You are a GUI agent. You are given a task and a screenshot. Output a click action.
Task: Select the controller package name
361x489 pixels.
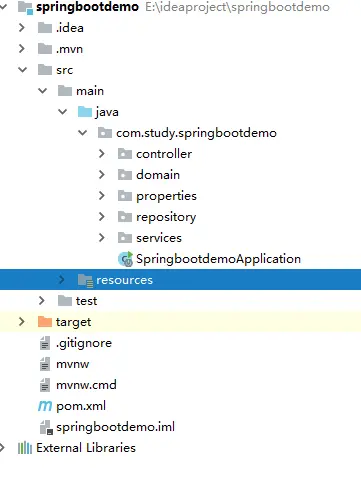tap(164, 154)
